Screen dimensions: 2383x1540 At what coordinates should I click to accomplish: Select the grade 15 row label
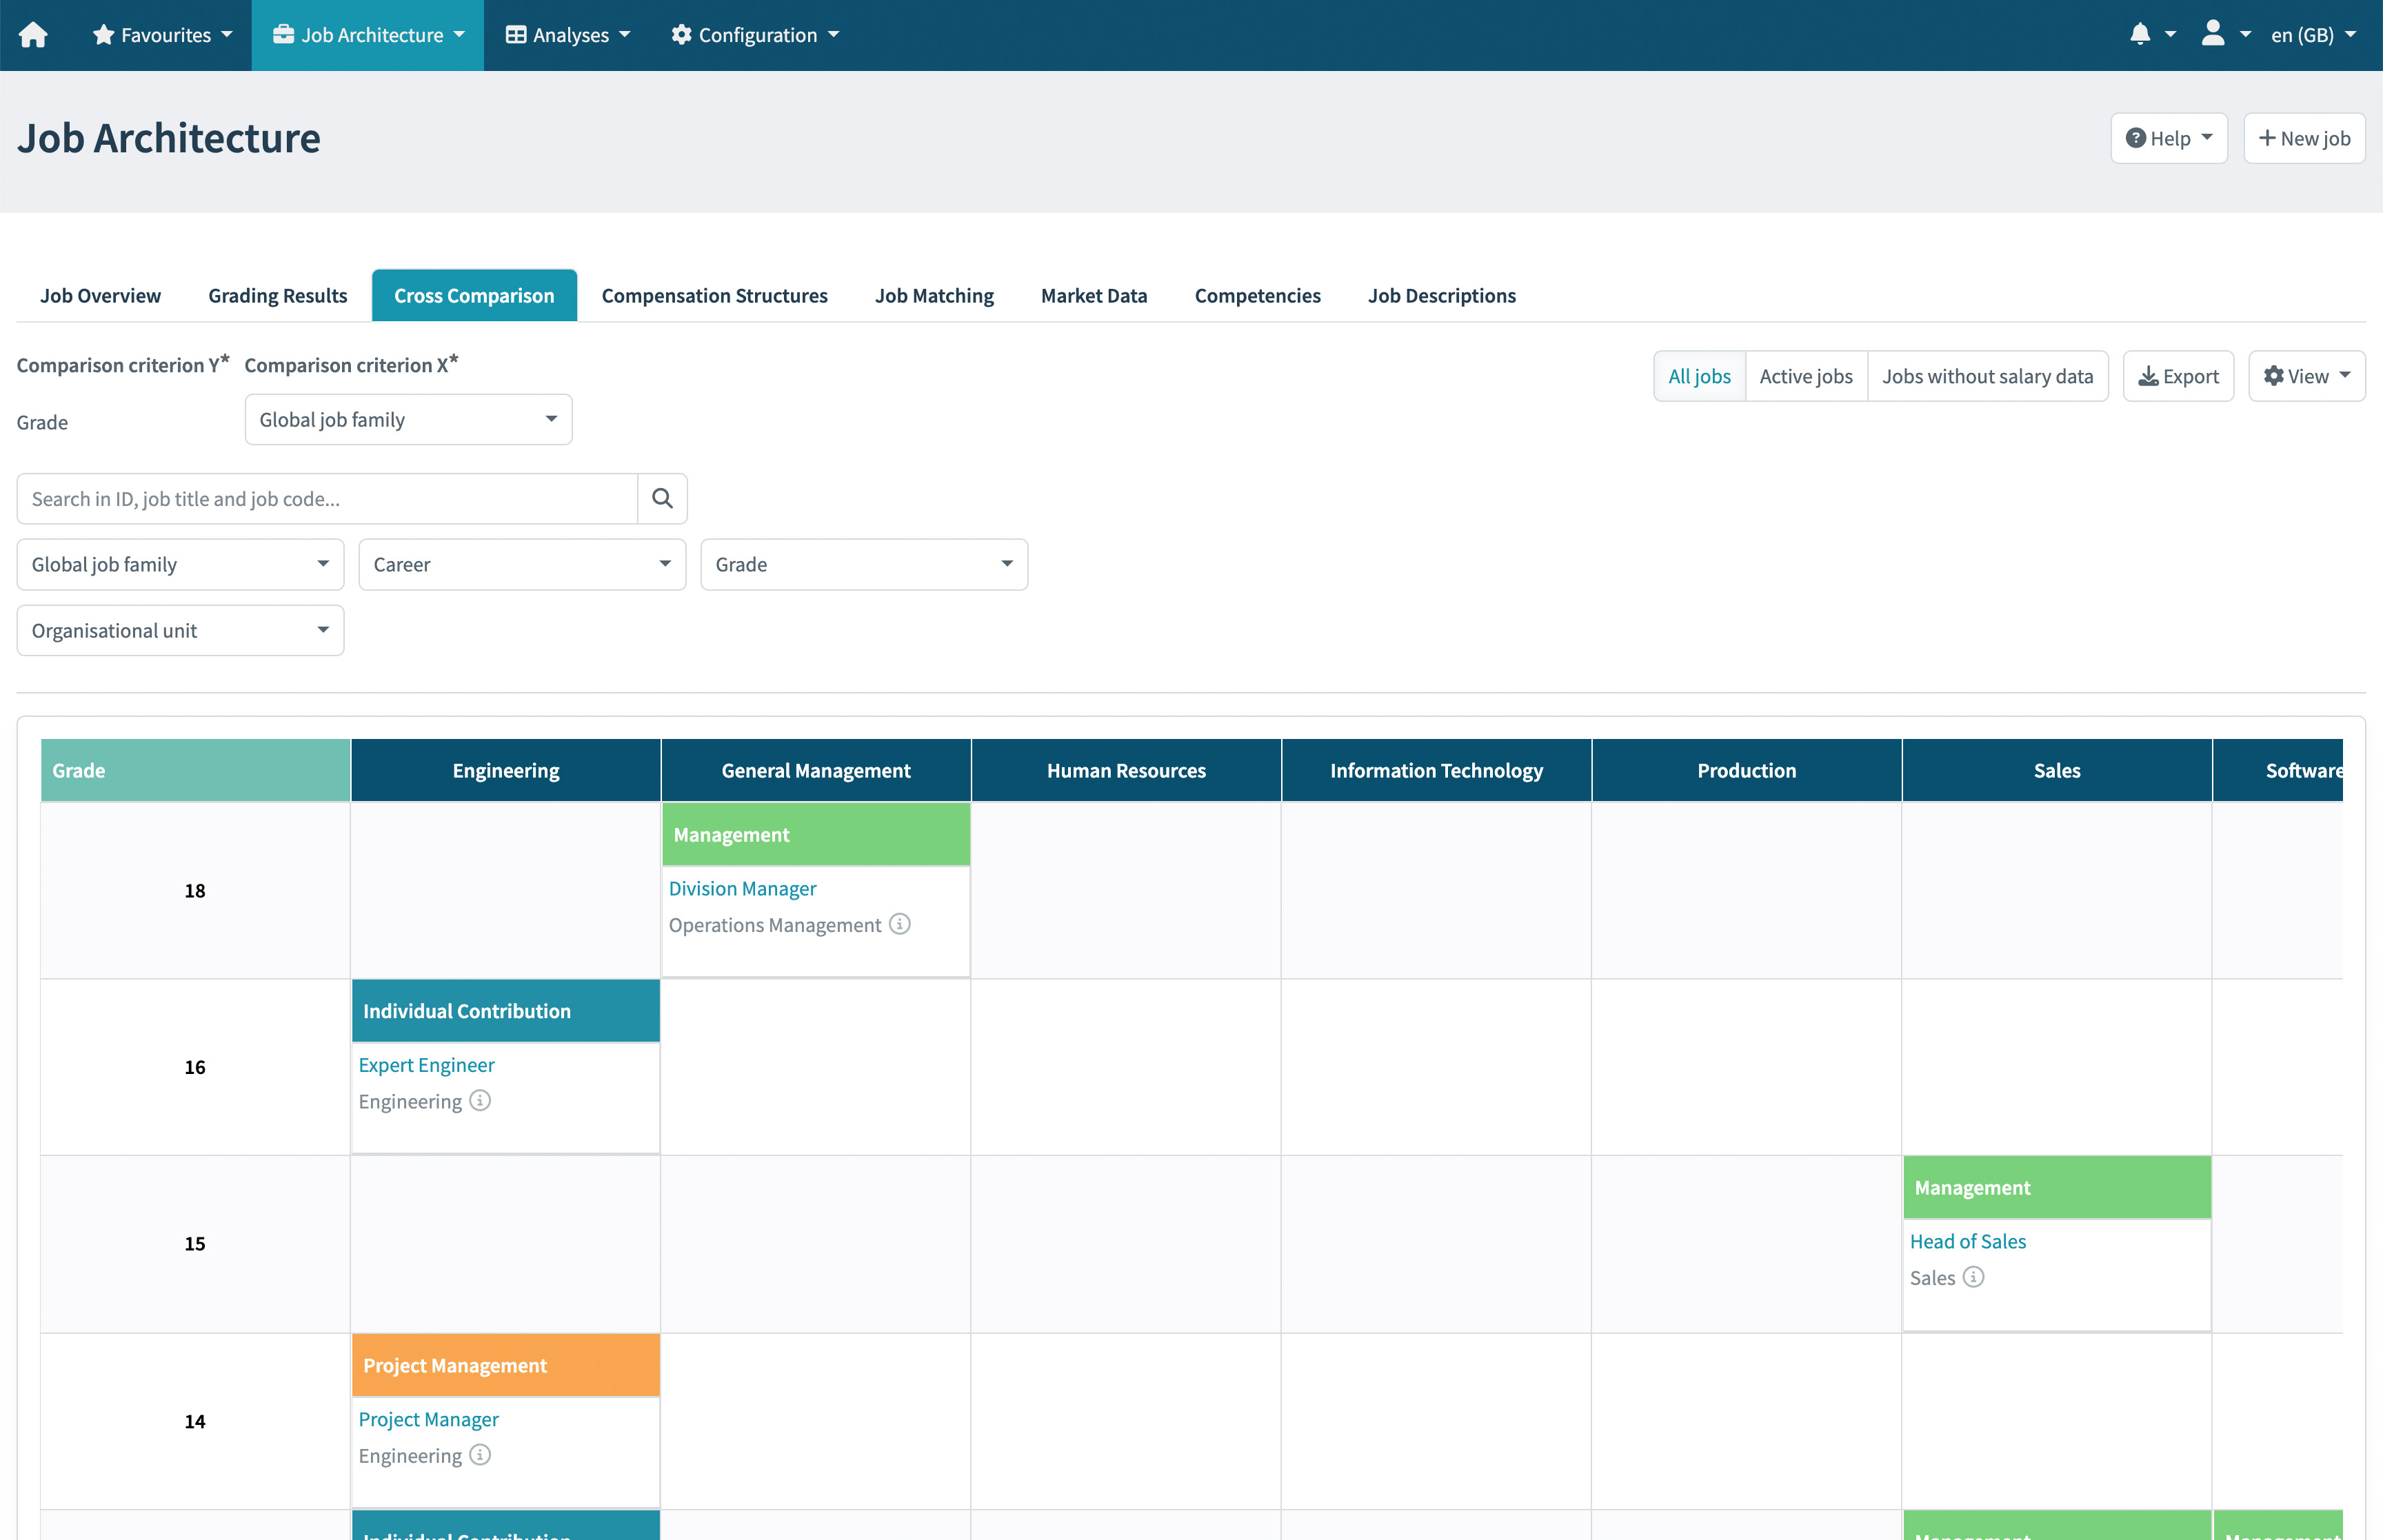point(195,1243)
